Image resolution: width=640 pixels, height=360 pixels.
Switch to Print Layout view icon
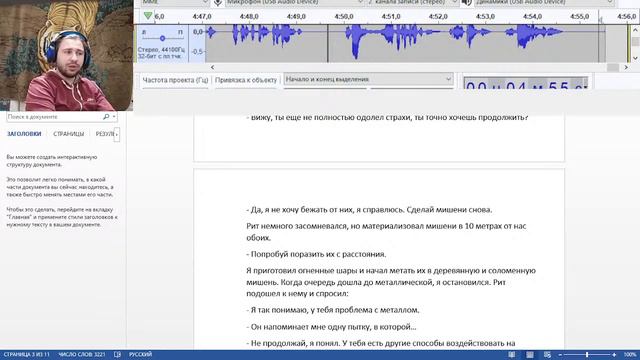coord(529,355)
